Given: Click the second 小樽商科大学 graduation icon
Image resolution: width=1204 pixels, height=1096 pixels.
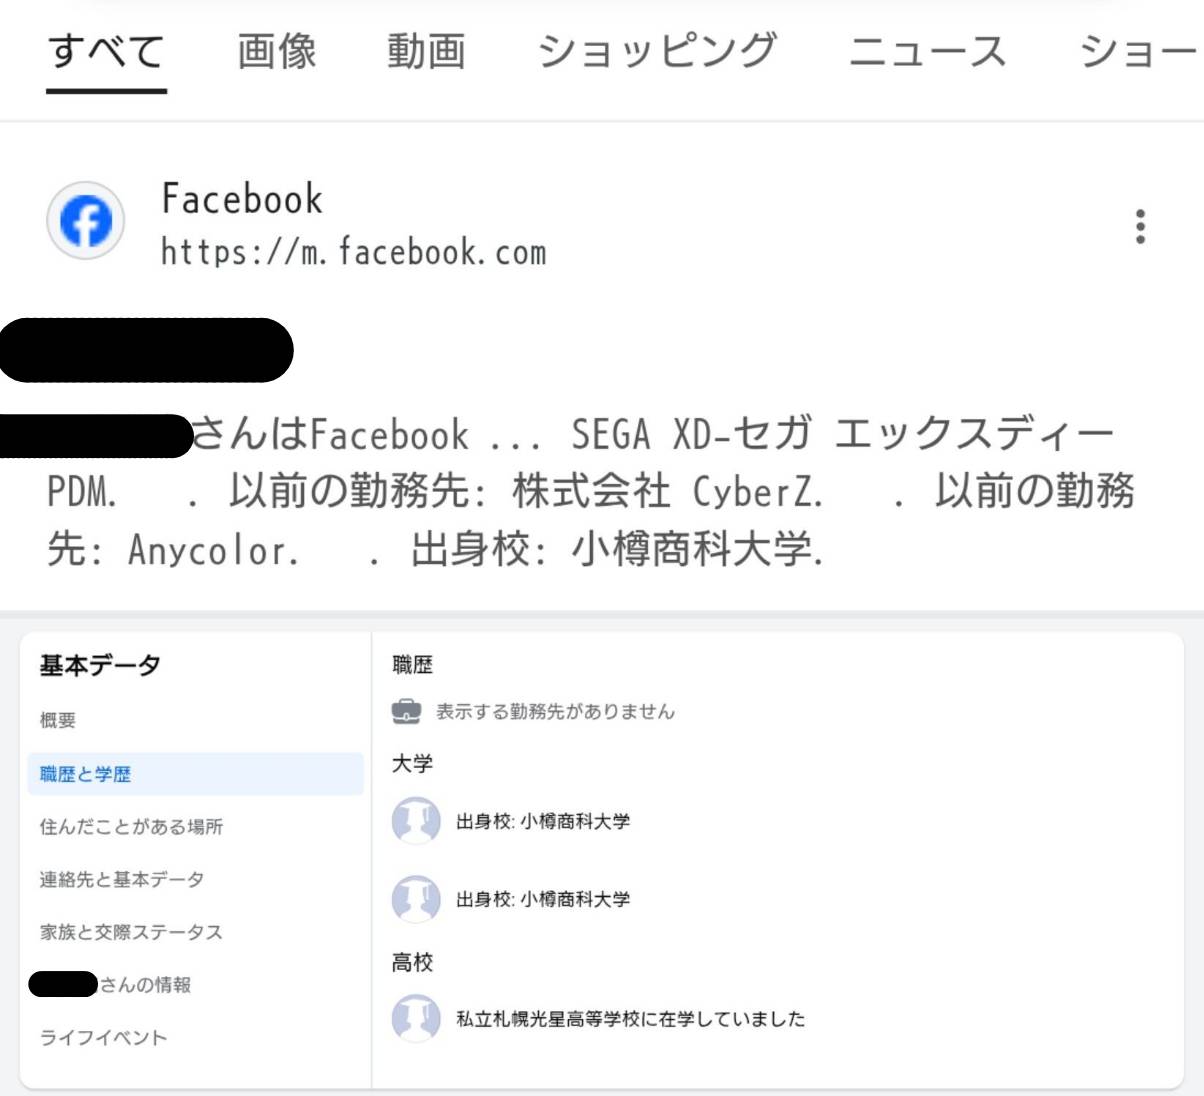Looking at the screenshot, I should (416, 899).
